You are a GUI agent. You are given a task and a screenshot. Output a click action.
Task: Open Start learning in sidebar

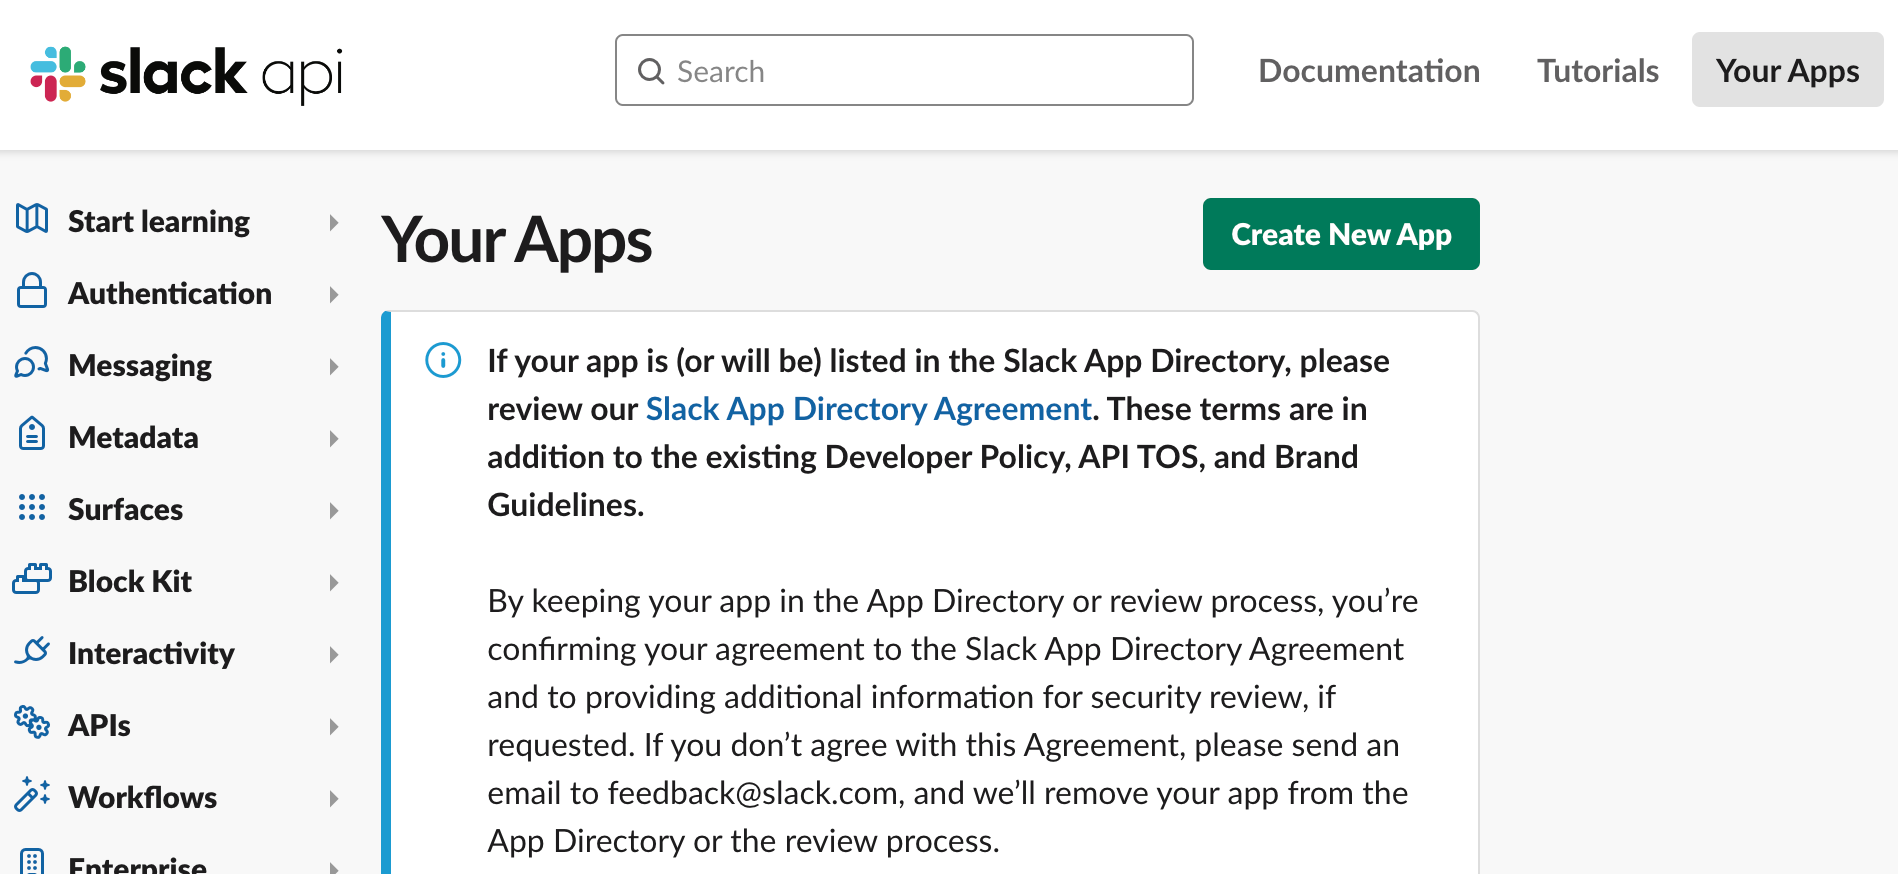(x=159, y=221)
